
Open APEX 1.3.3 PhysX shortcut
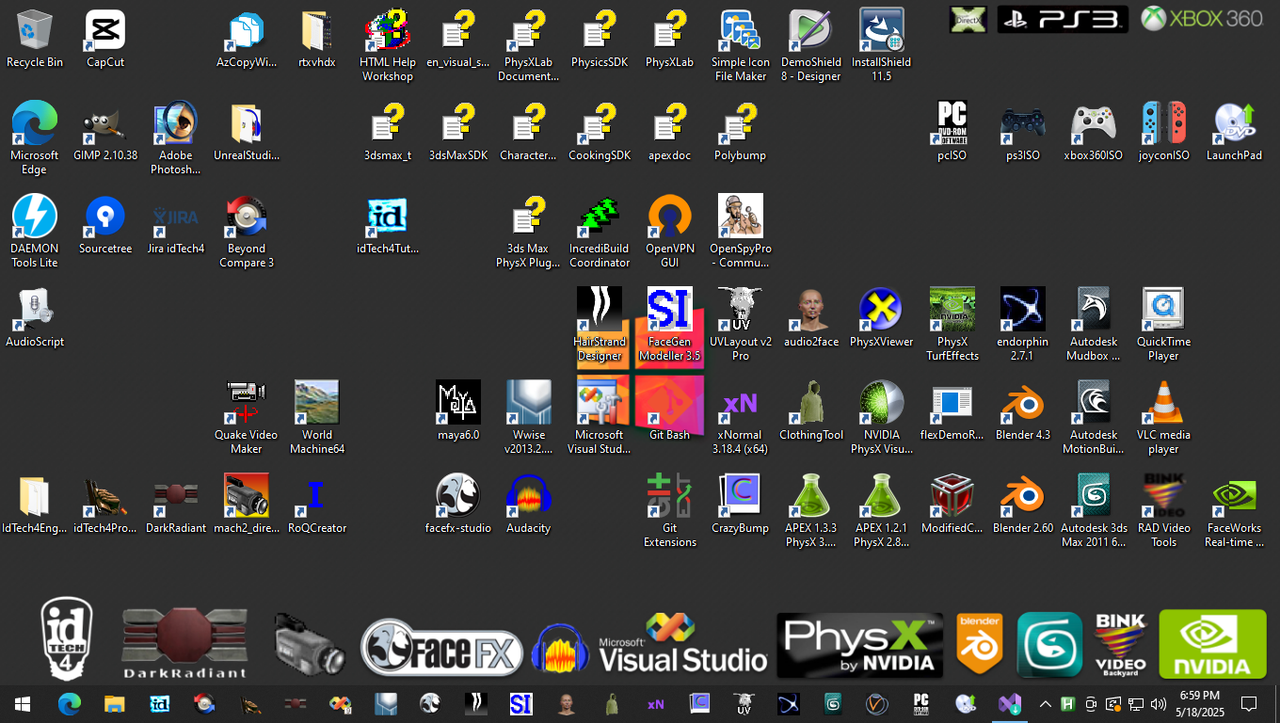[811, 511]
